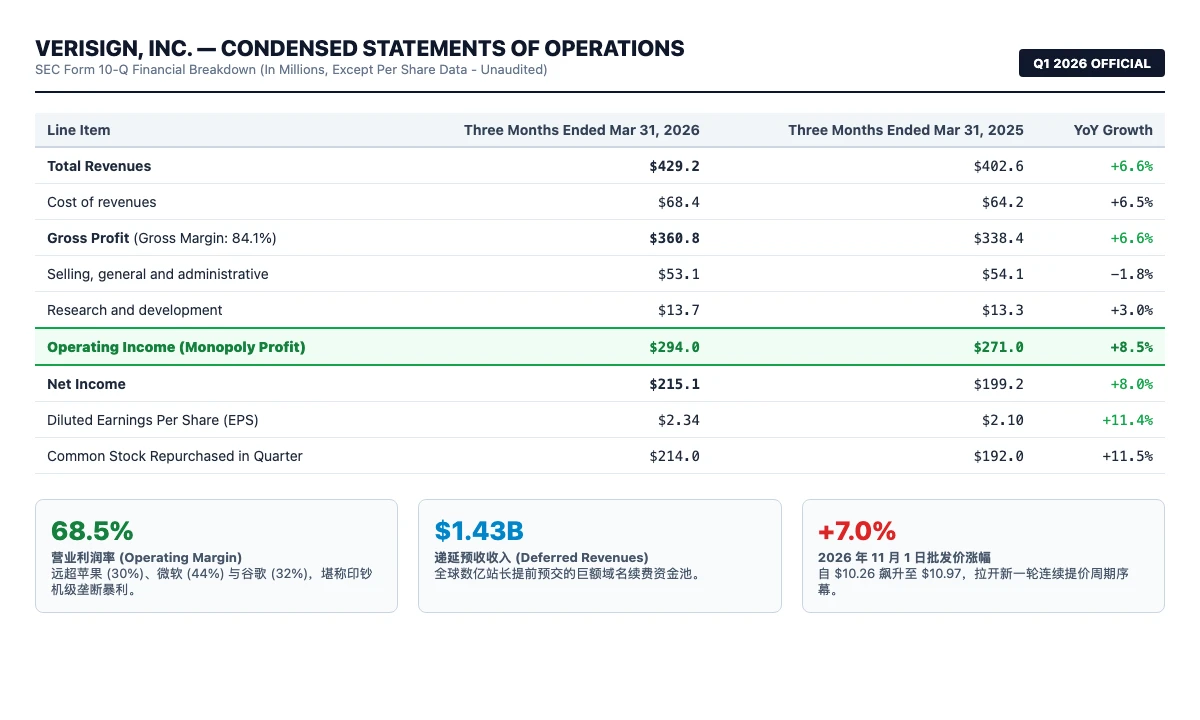Select the $271.0 operating income value
Viewport: 1200px width, 720px height.
(x=998, y=347)
